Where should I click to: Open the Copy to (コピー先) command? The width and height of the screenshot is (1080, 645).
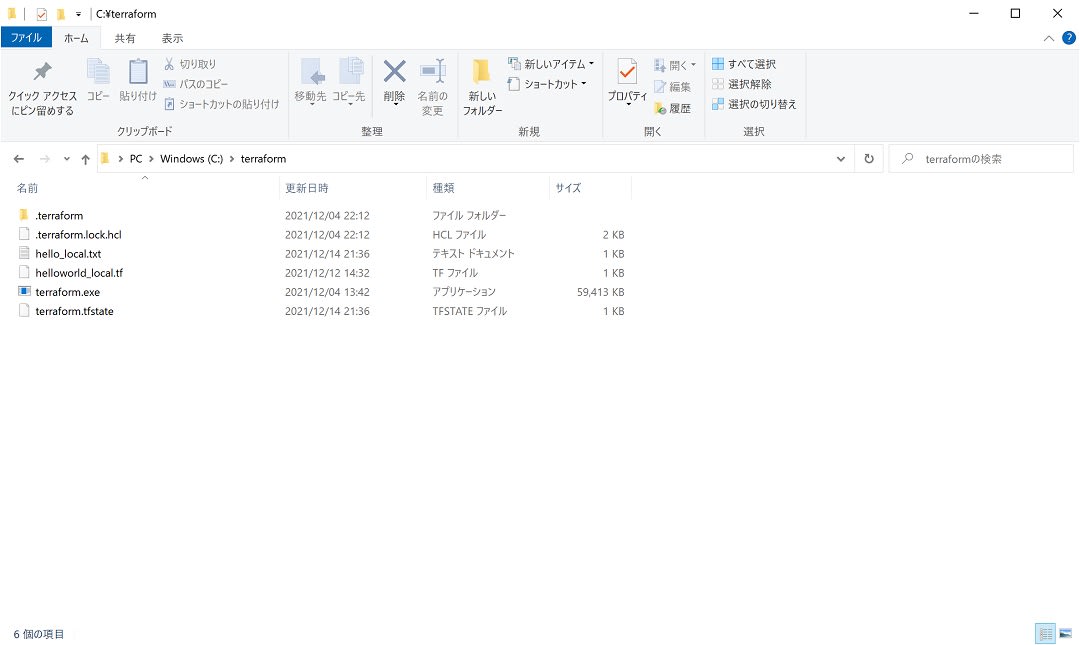click(349, 81)
